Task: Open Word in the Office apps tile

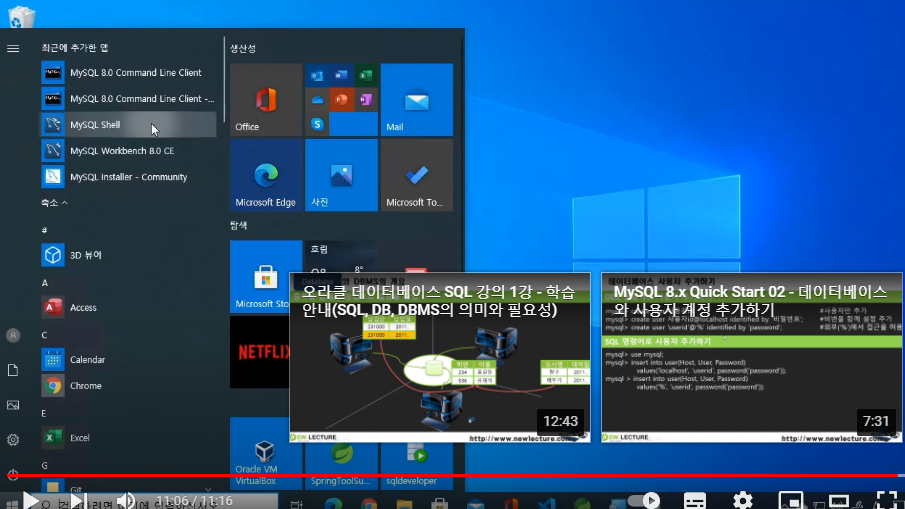Action: [x=341, y=76]
